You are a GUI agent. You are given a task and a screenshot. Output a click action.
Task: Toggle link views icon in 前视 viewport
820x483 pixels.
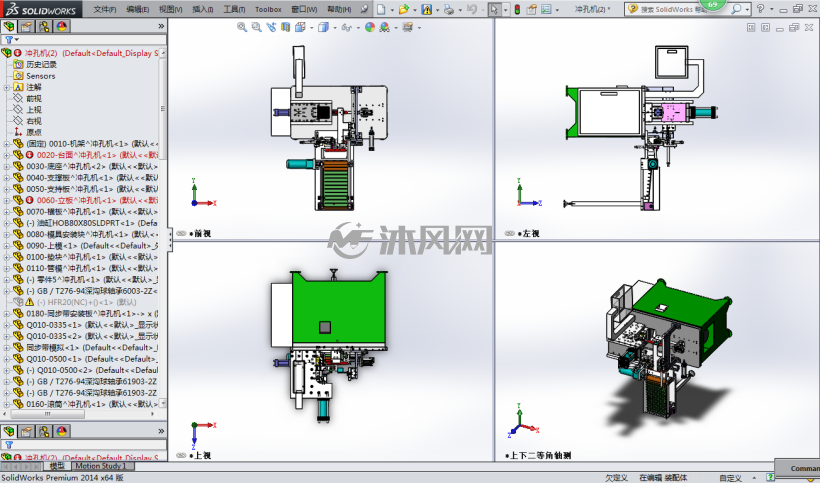(181, 234)
